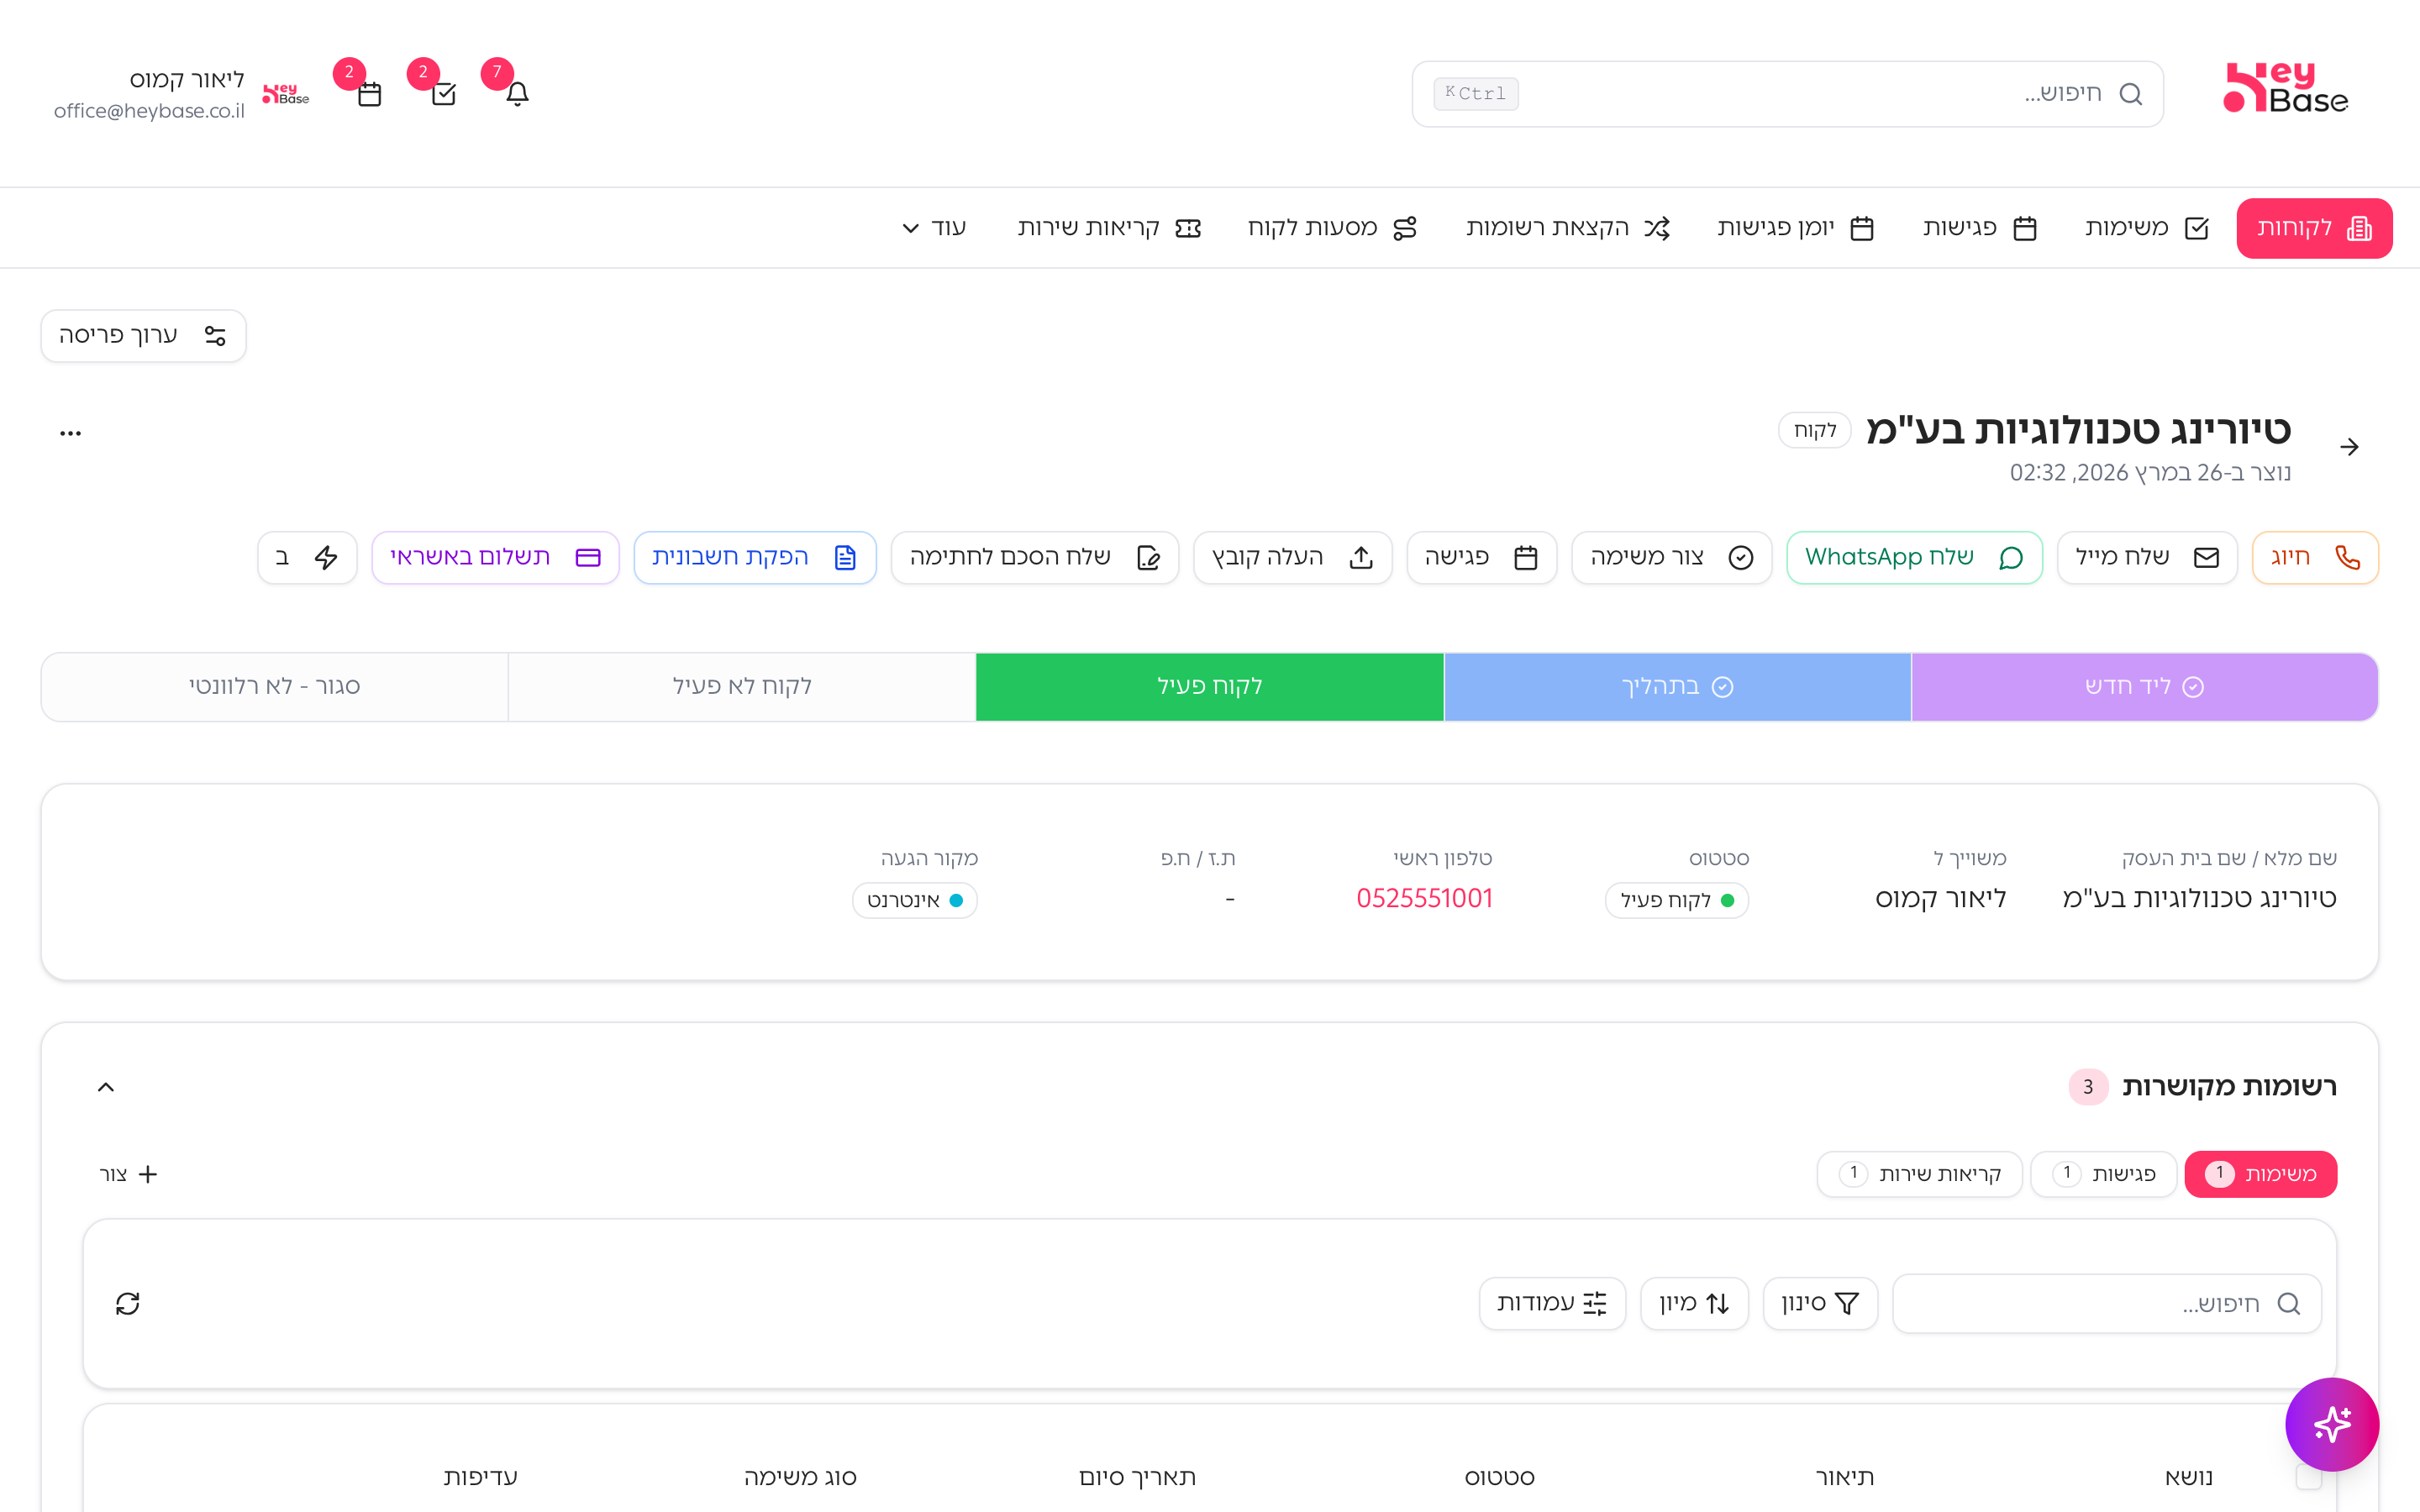The height and width of the screenshot is (1512, 2420).
Task: Set pipeline stage to בתהליך
Action: [x=1677, y=687]
